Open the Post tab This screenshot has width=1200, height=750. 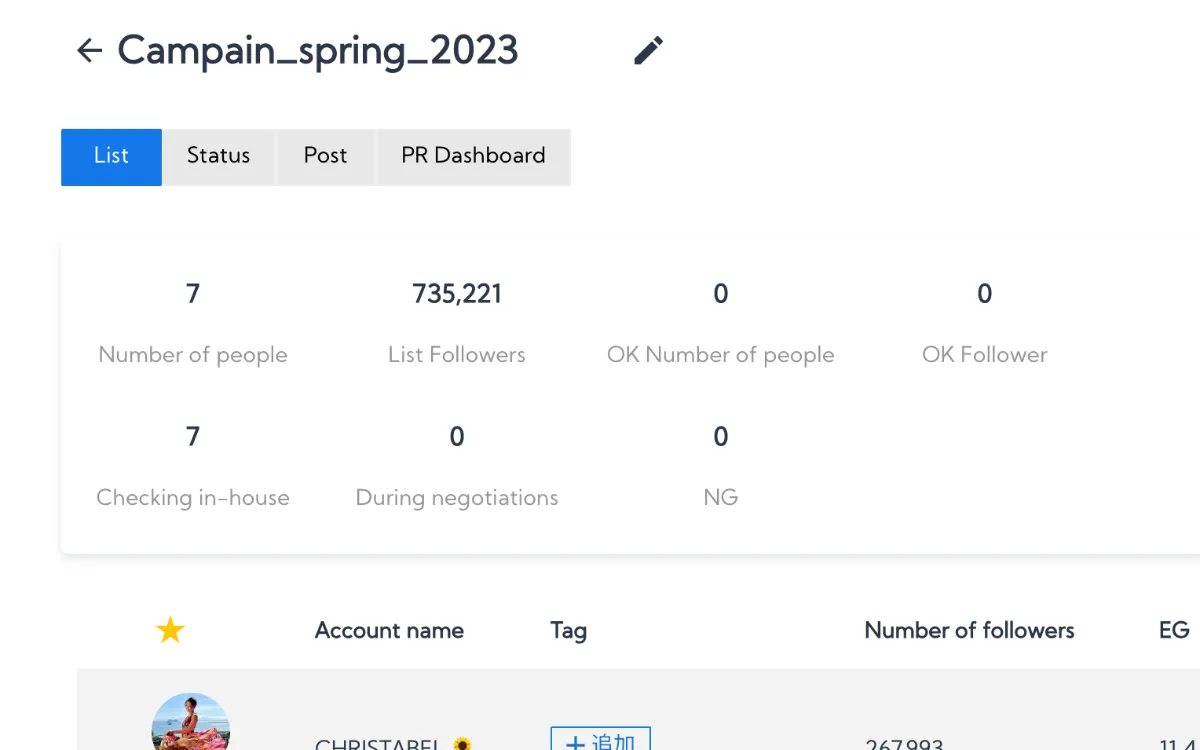[x=325, y=156]
